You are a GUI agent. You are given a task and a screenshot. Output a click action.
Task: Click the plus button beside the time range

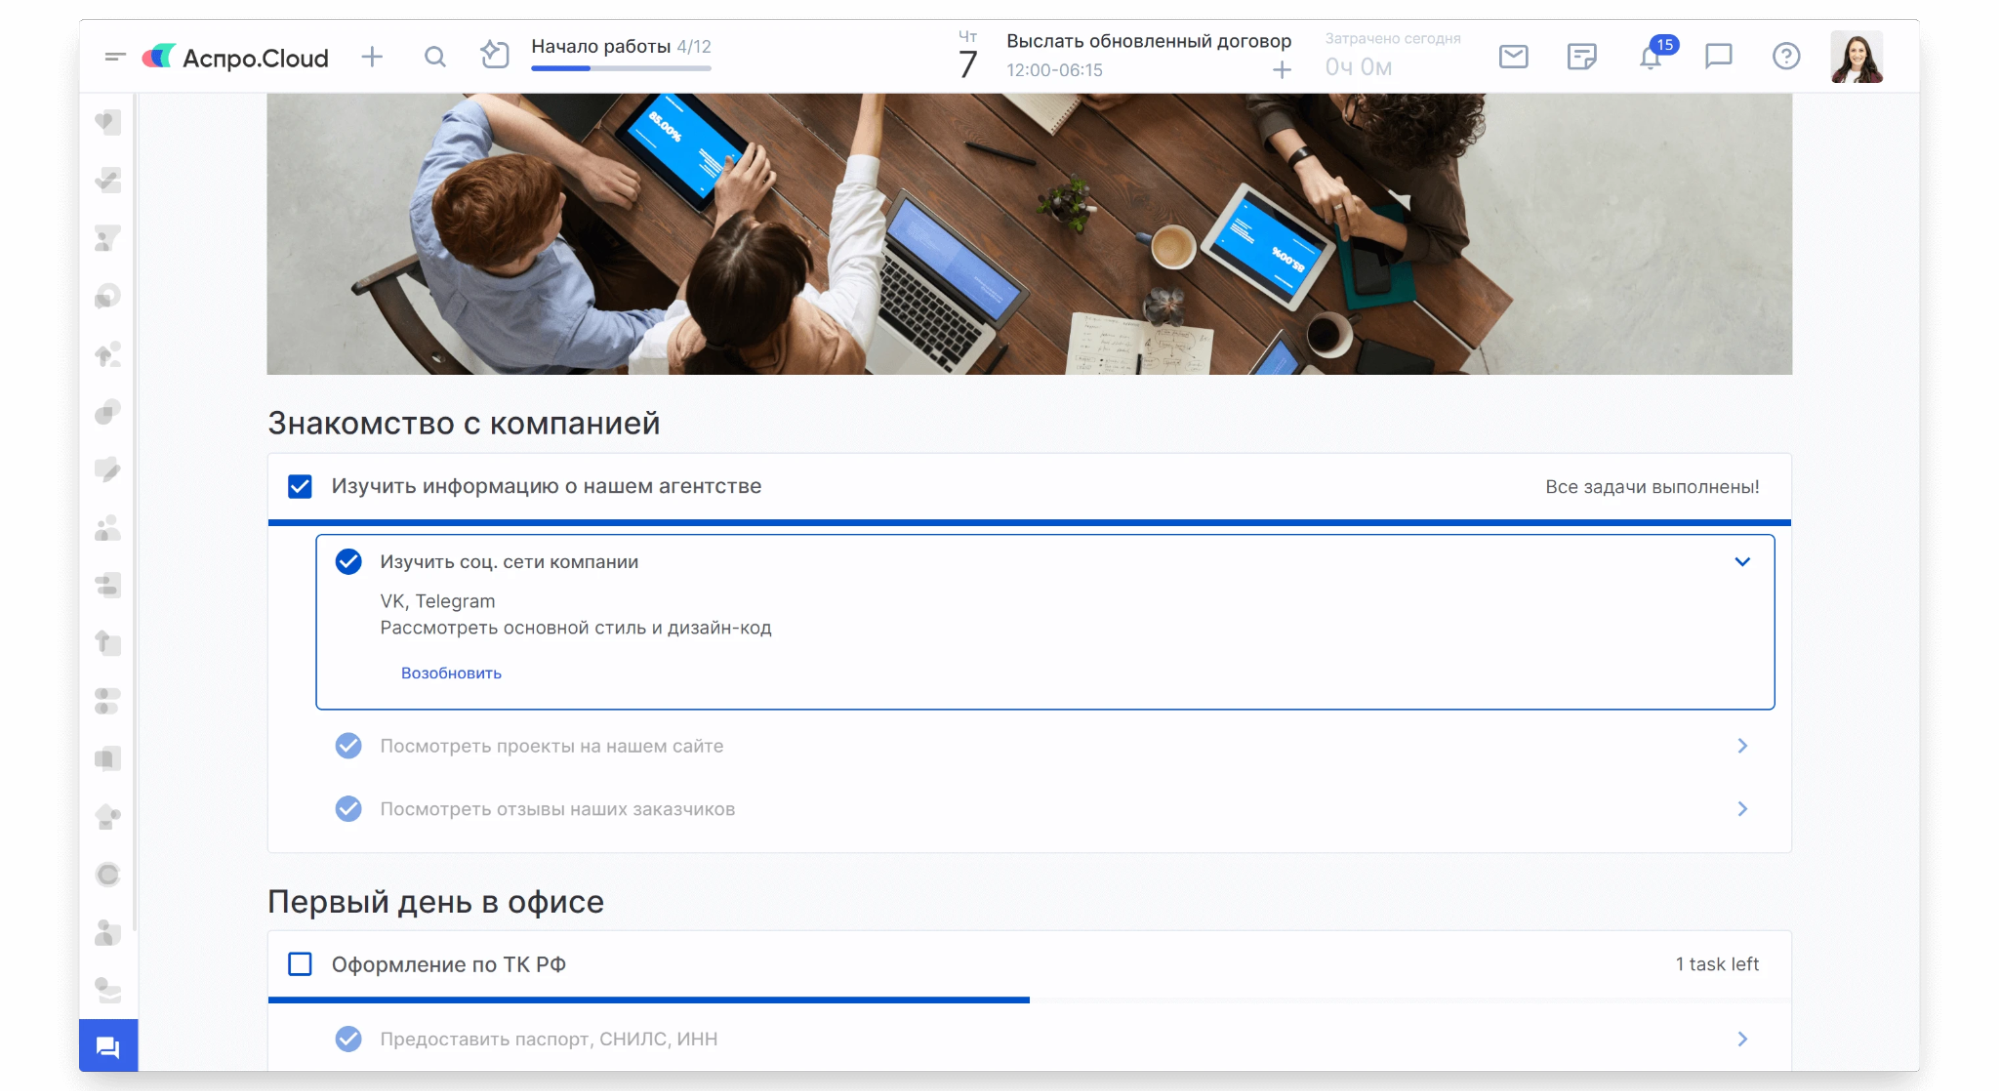1281,70
